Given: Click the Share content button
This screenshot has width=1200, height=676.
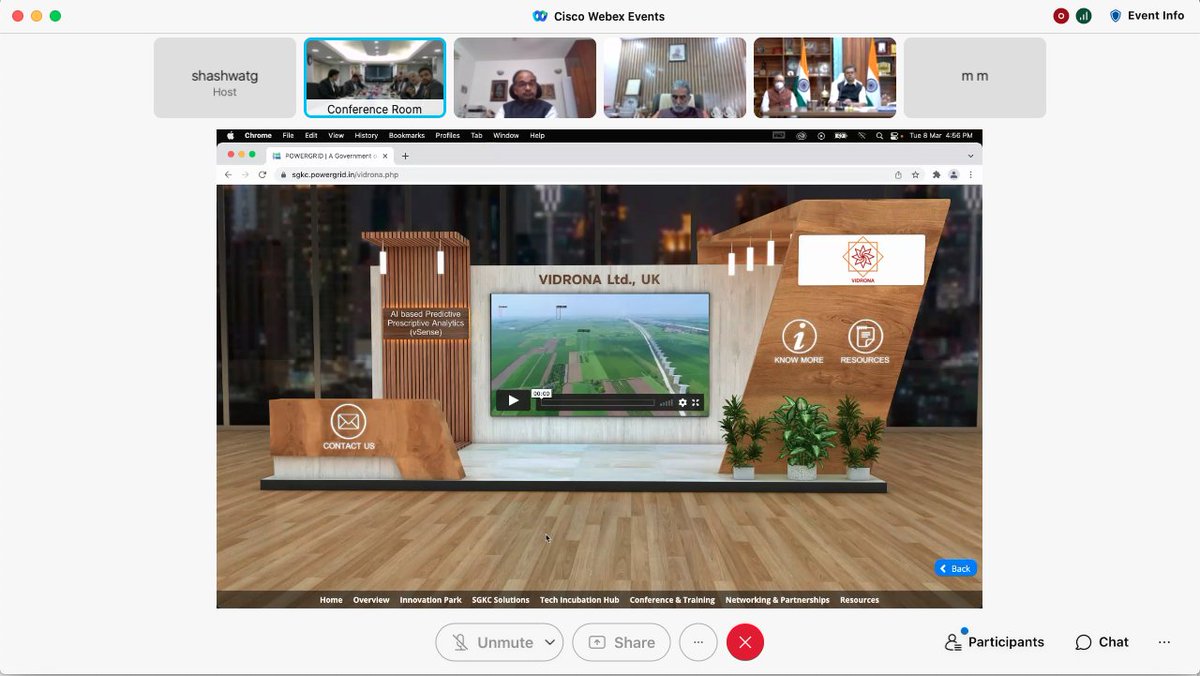Looking at the screenshot, I should click(621, 642).
